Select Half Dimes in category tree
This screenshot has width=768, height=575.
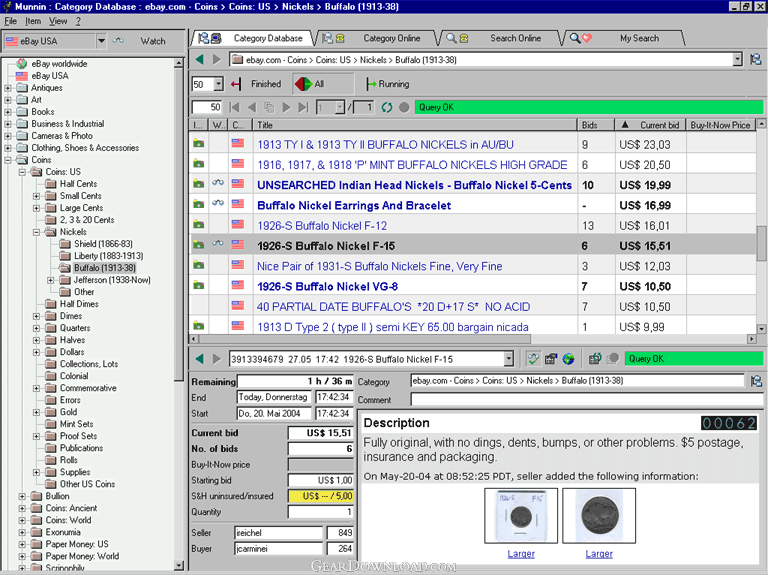pos(79,304)
